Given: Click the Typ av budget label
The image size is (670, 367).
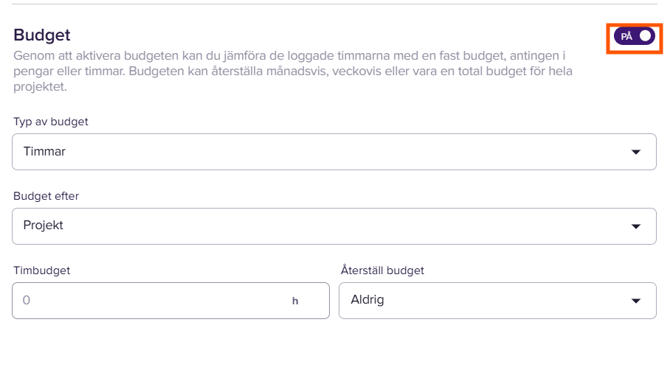Looking at the screenshot, I should [x=51, y=122].
